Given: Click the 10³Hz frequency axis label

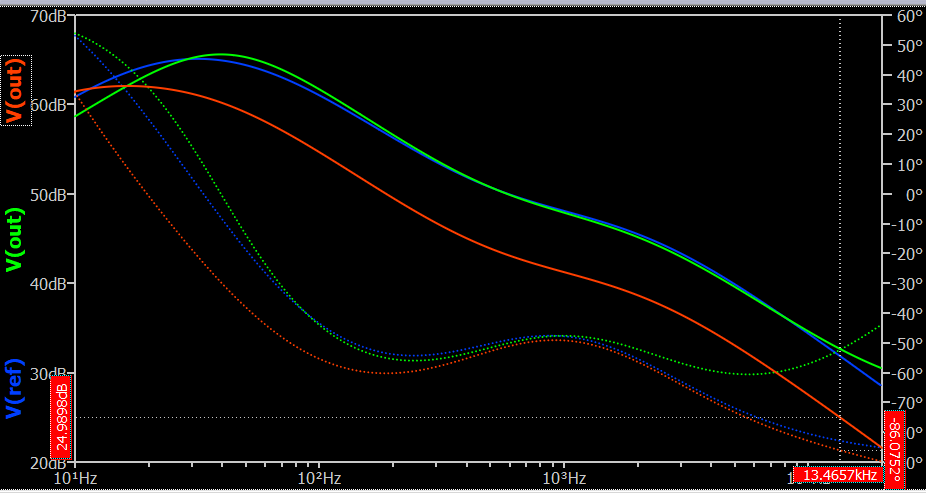Looking at the screenshot, I should click(x=563, y=476).
